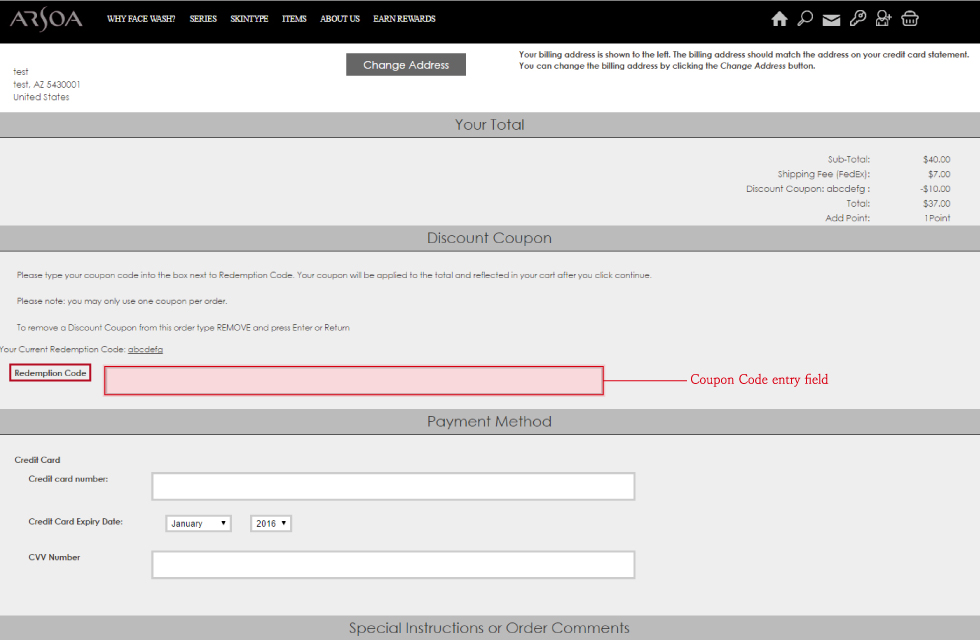Select SKINTYPE in navigation bar
The height and width of the screenshot is (640, 980).
click(249, 19)
